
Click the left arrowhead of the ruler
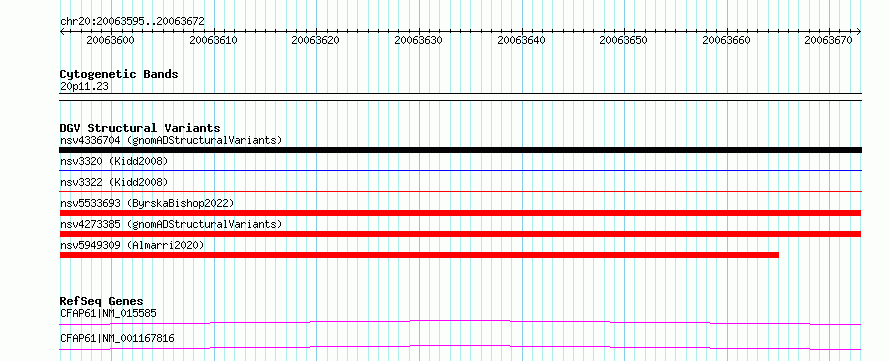click(62, 31)
